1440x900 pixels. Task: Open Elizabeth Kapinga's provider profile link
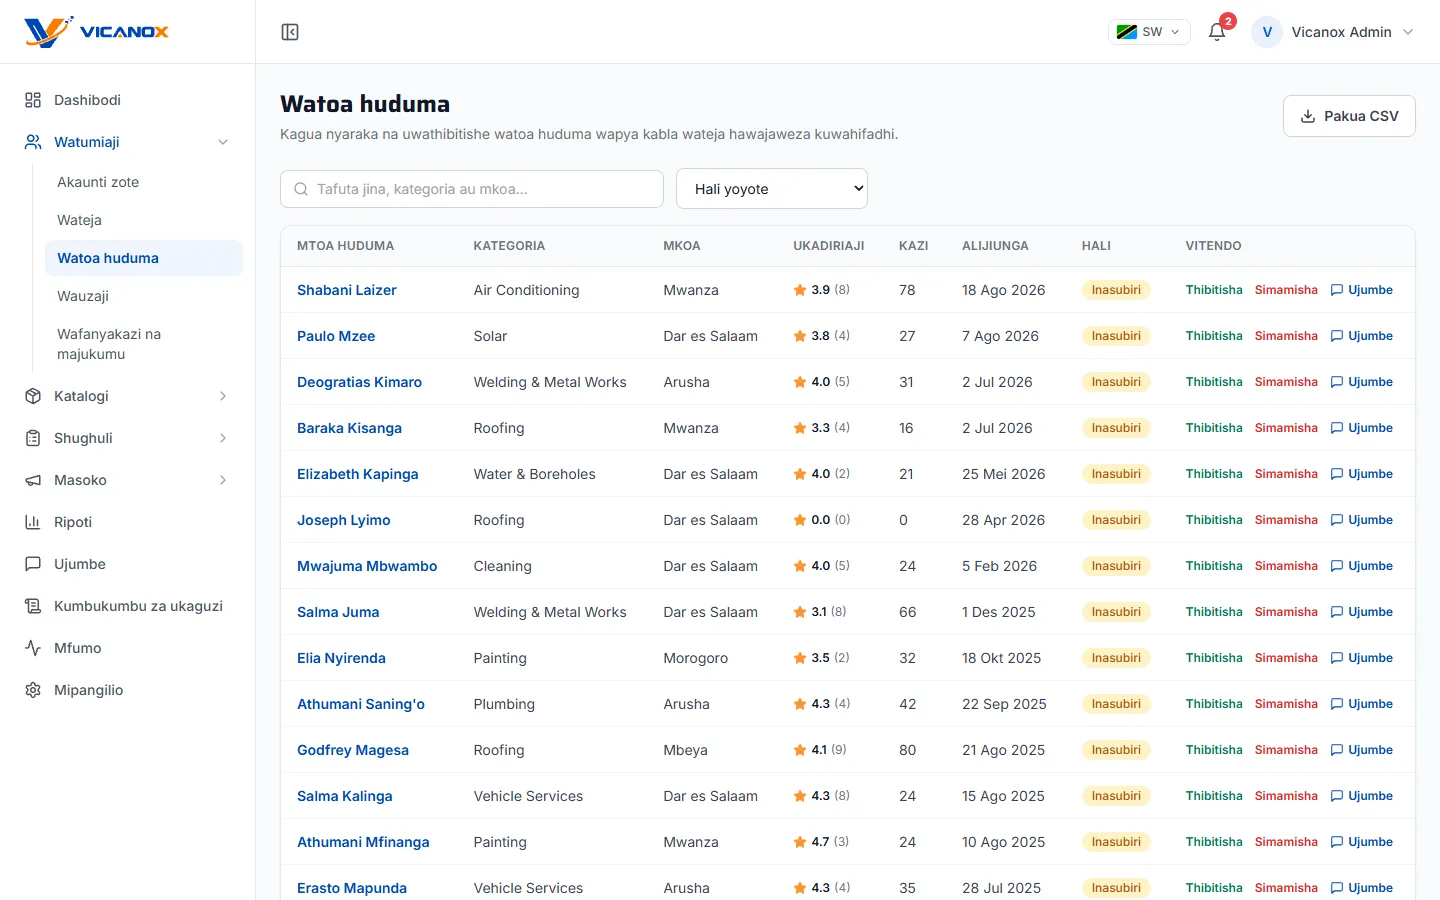(358, 474)
